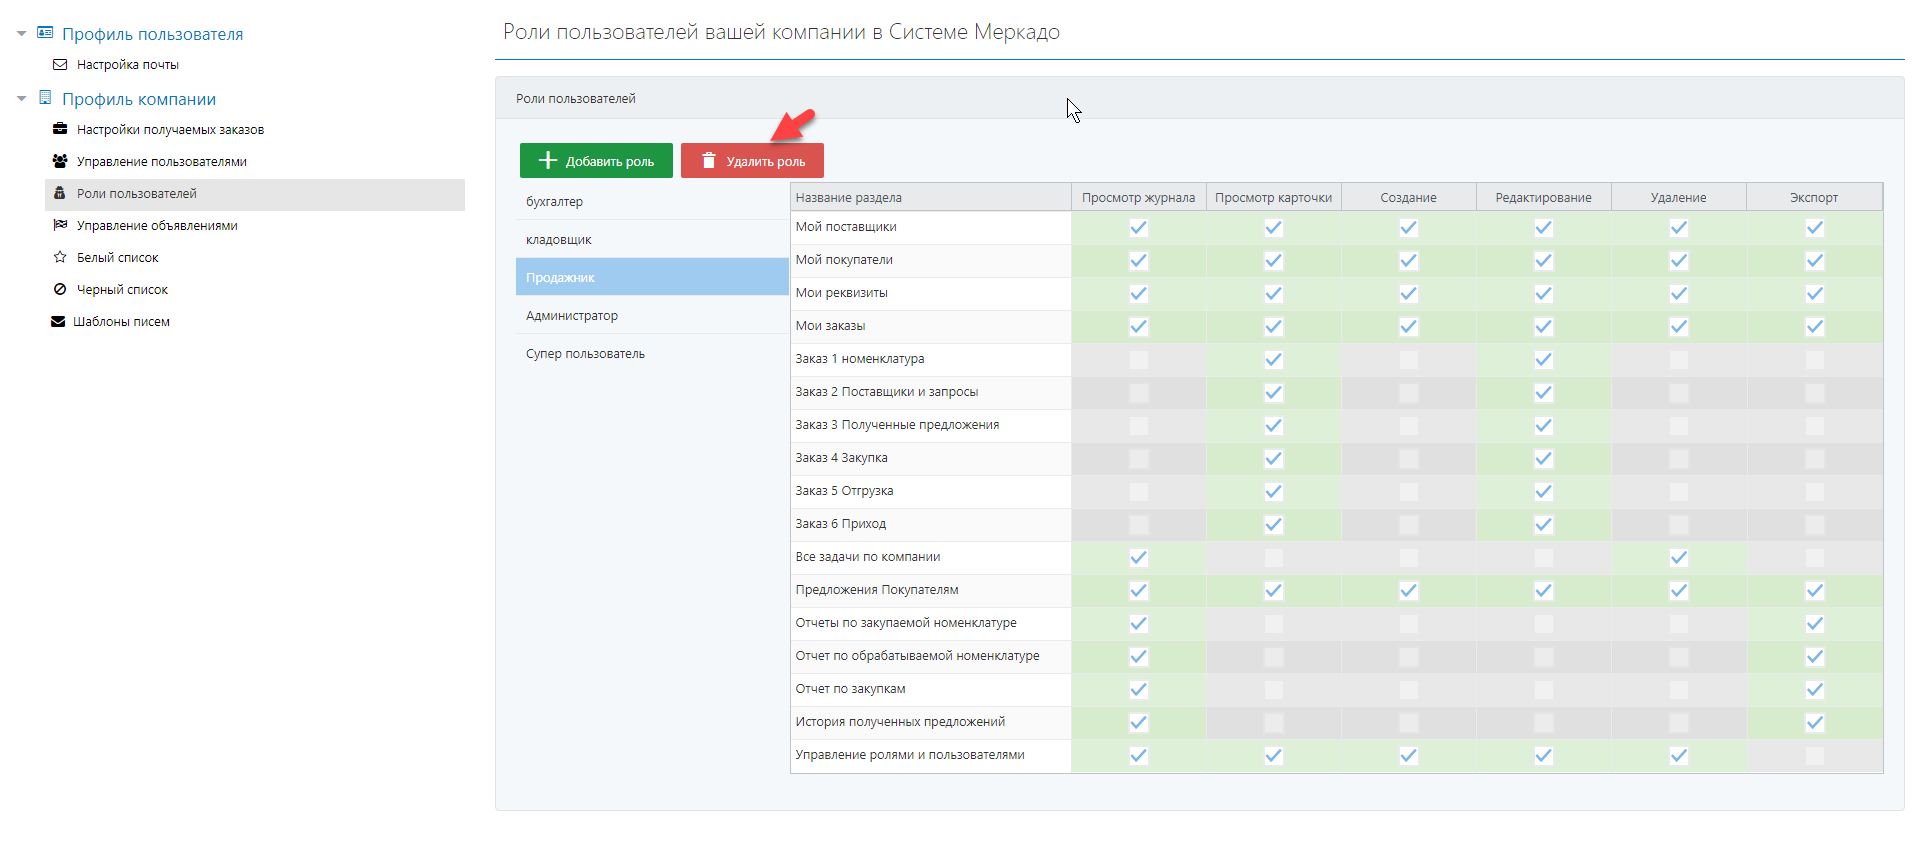The width and height of the screenshot is (1919, 855).
Task: Open Роли пользователей in sidebar
Action: click(x=137, y=194)
